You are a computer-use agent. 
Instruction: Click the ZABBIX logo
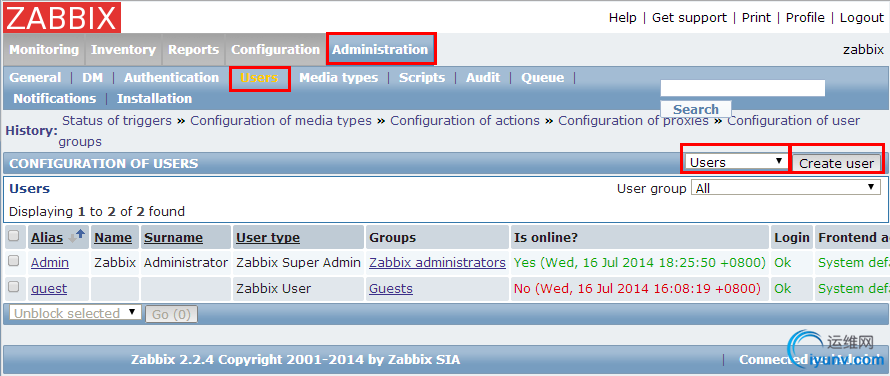coord(62,18)
